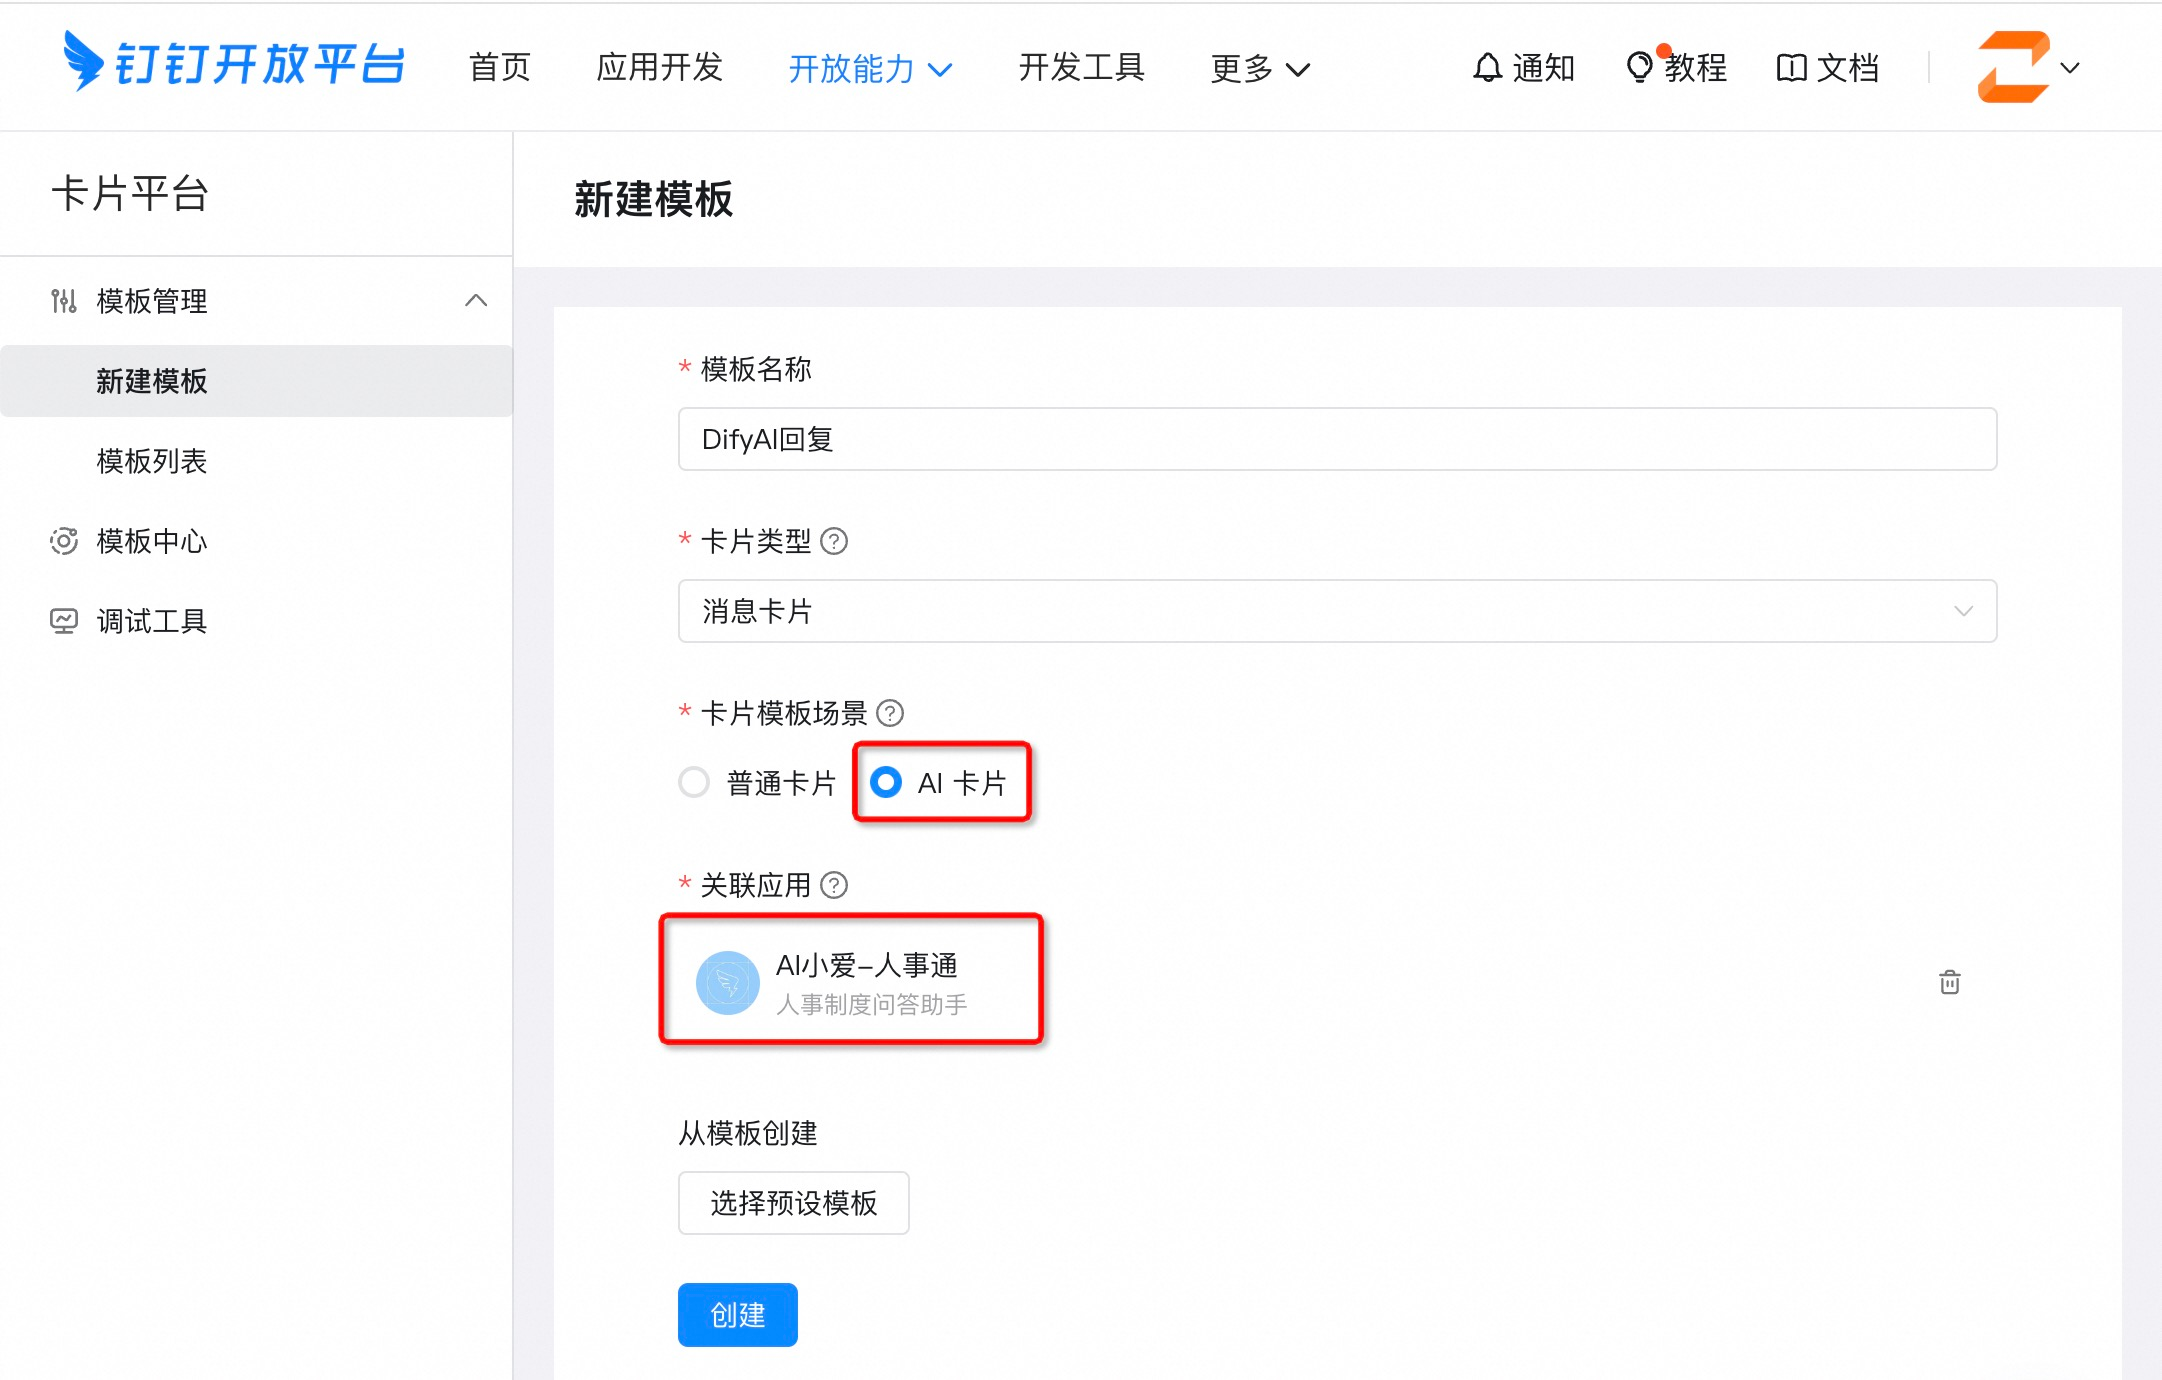
Task: Click help icon beside 关联应用
Action: coord(834,885)
